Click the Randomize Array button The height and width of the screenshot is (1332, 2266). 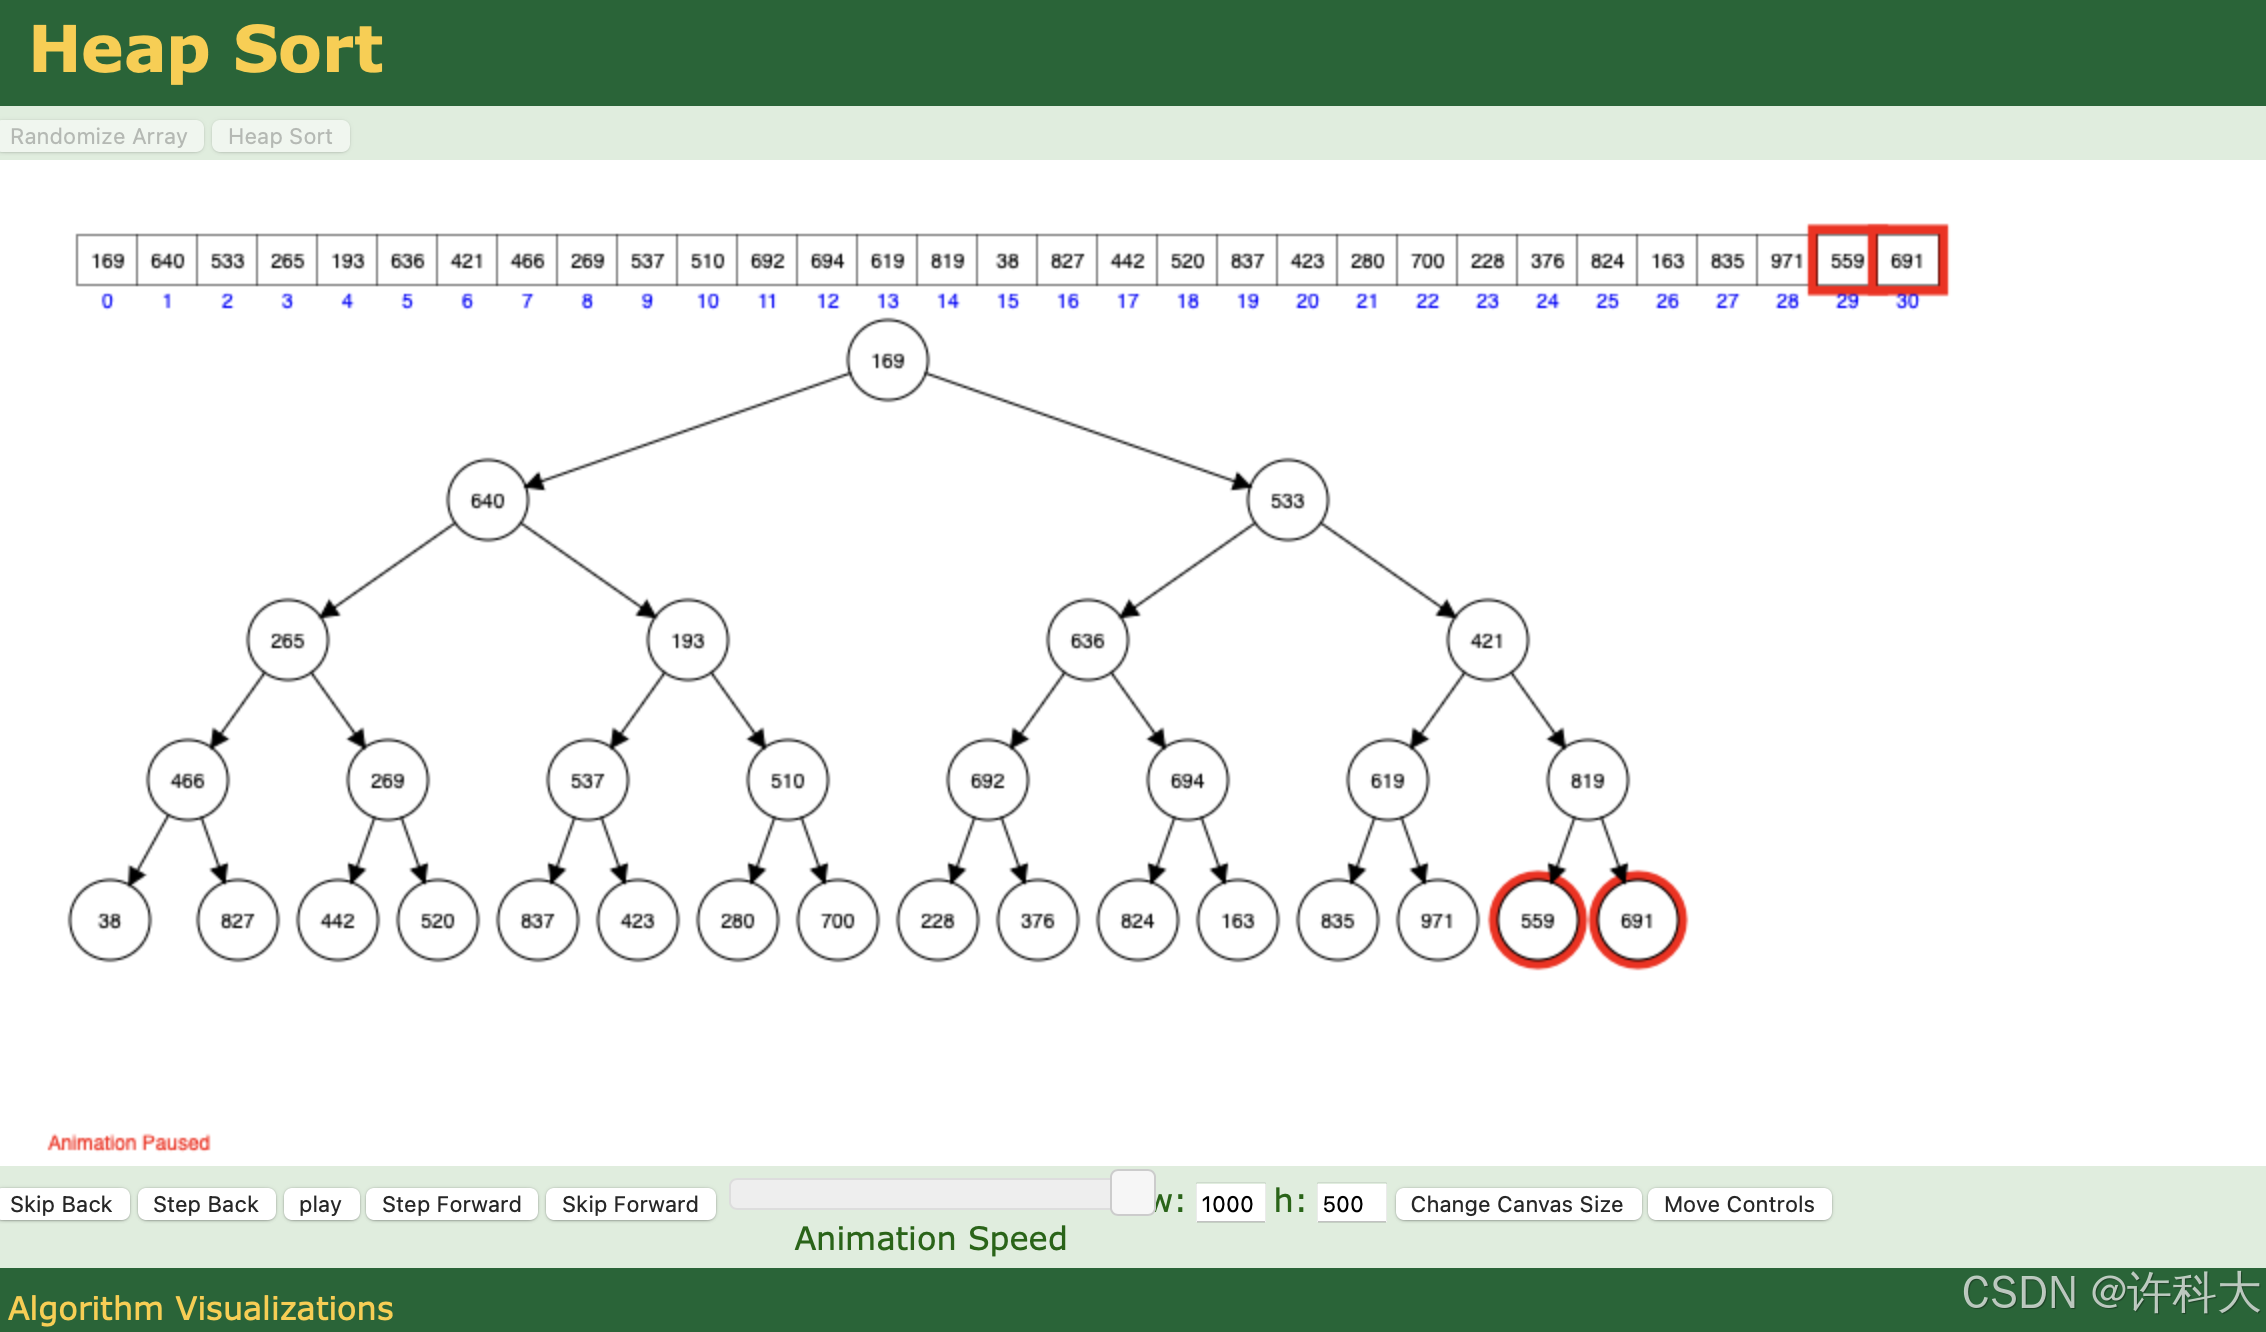99,136
